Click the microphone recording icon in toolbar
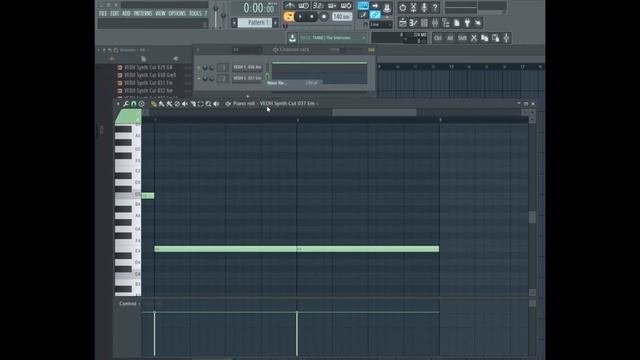Screen dimensions: 640x360 point(424,7)
